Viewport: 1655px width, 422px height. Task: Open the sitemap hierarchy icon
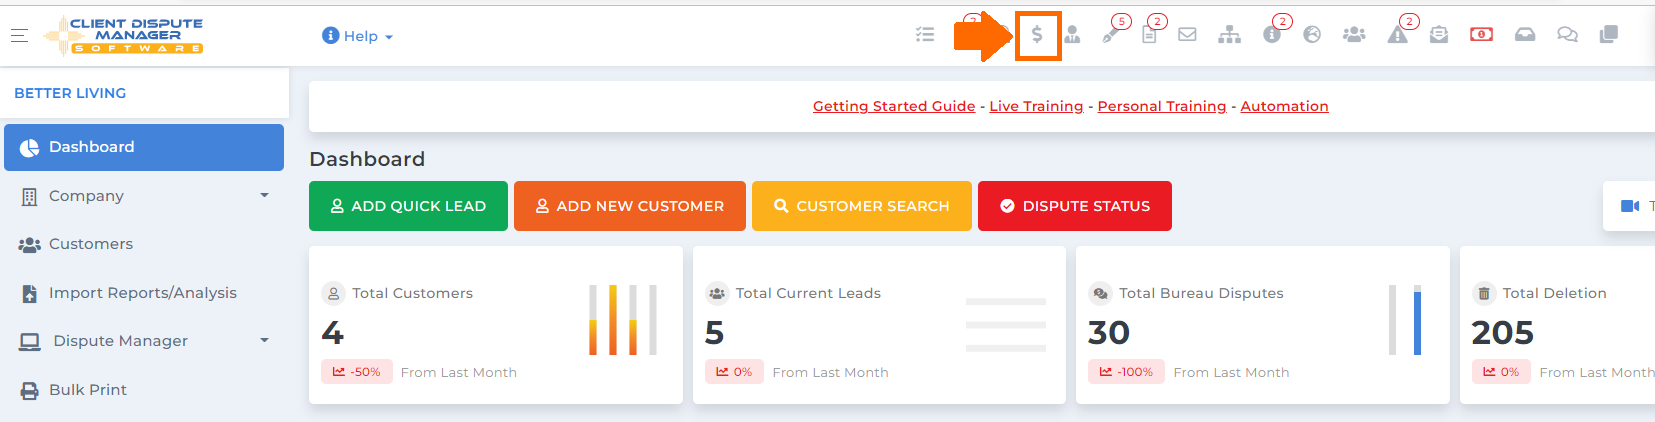tap(1229, 35)
